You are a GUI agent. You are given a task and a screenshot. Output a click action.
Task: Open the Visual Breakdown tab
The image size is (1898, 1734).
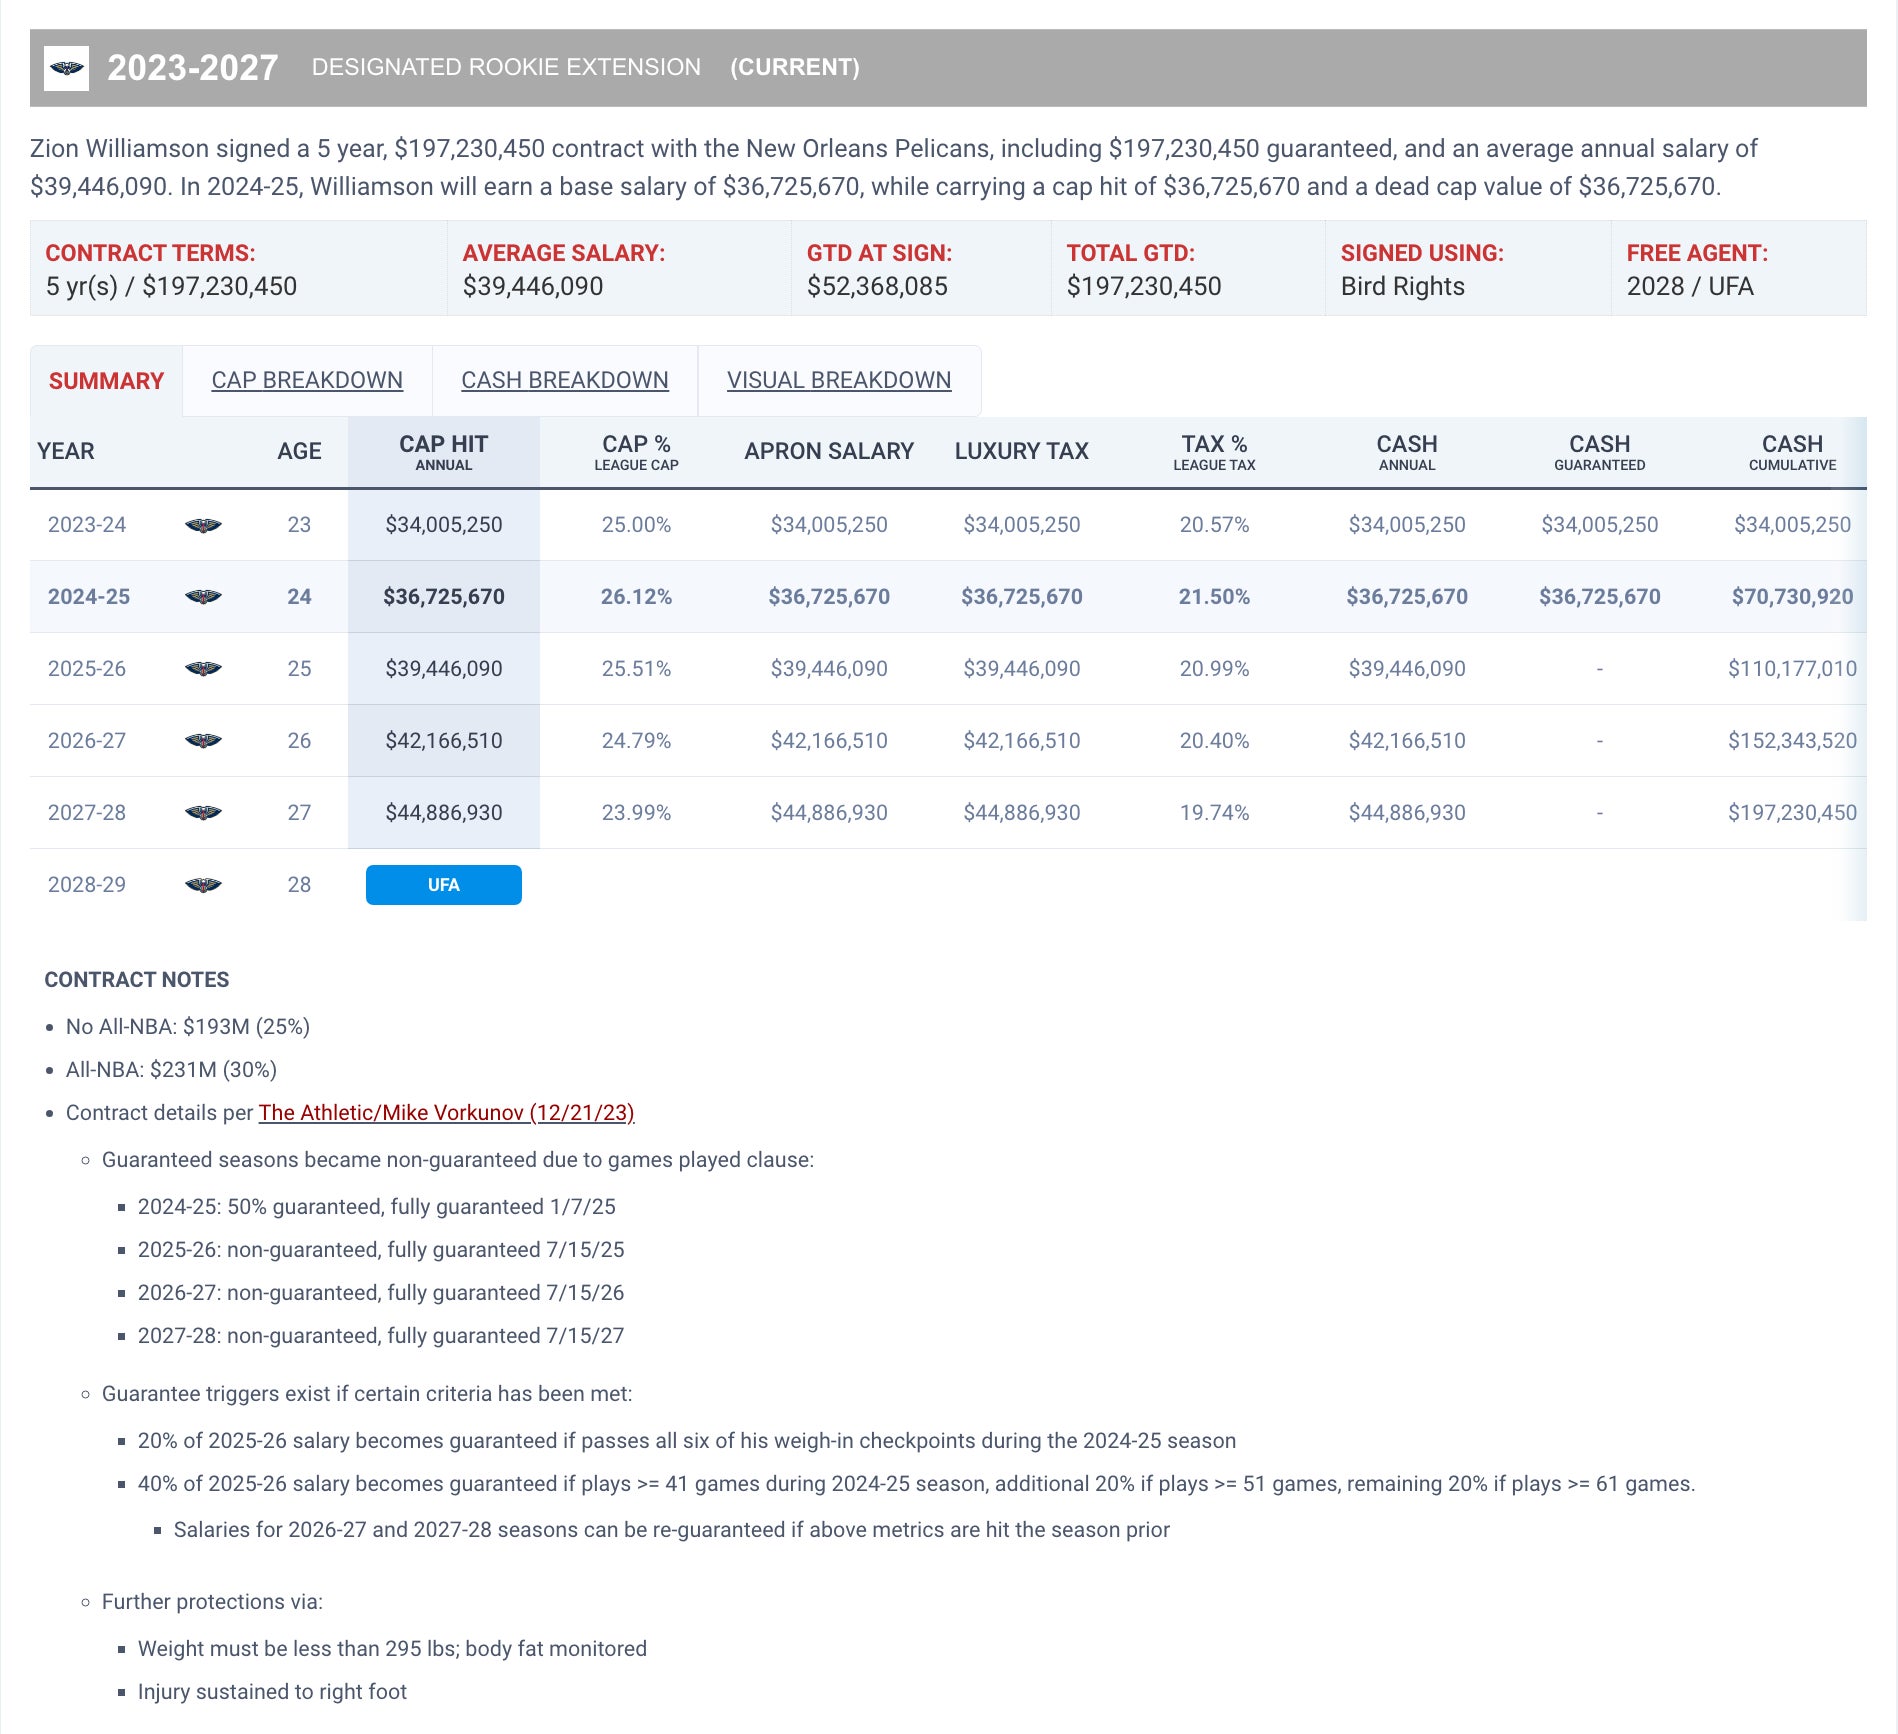[x=839, y=381]
